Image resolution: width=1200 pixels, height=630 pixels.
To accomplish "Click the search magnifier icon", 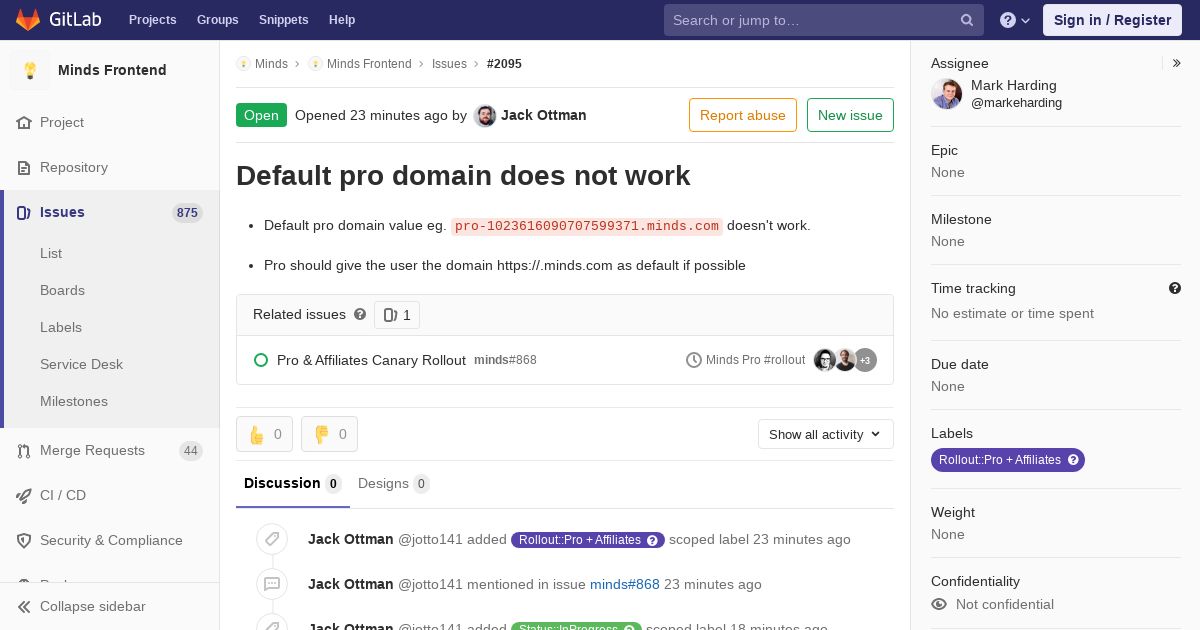I will [x=967, y=20].
